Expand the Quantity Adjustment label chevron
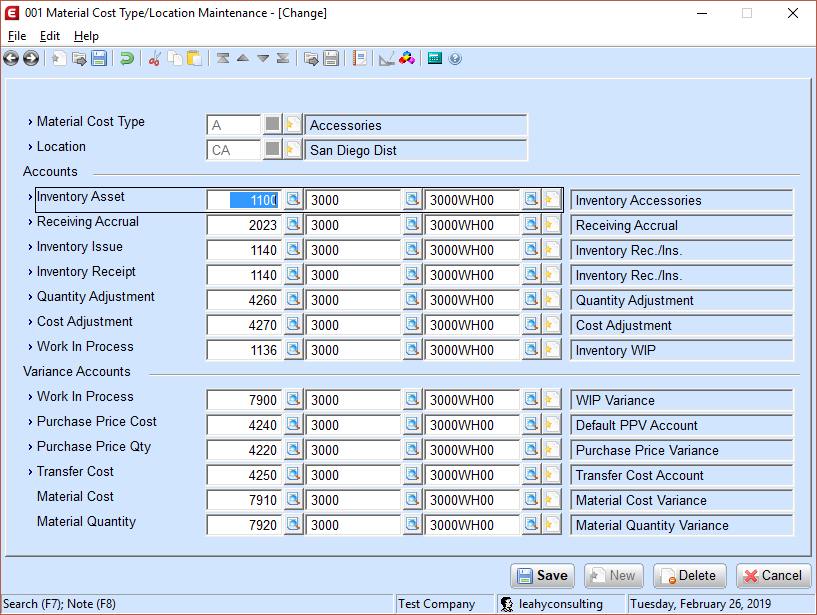817x615 pixels. [x=30, y=297]
